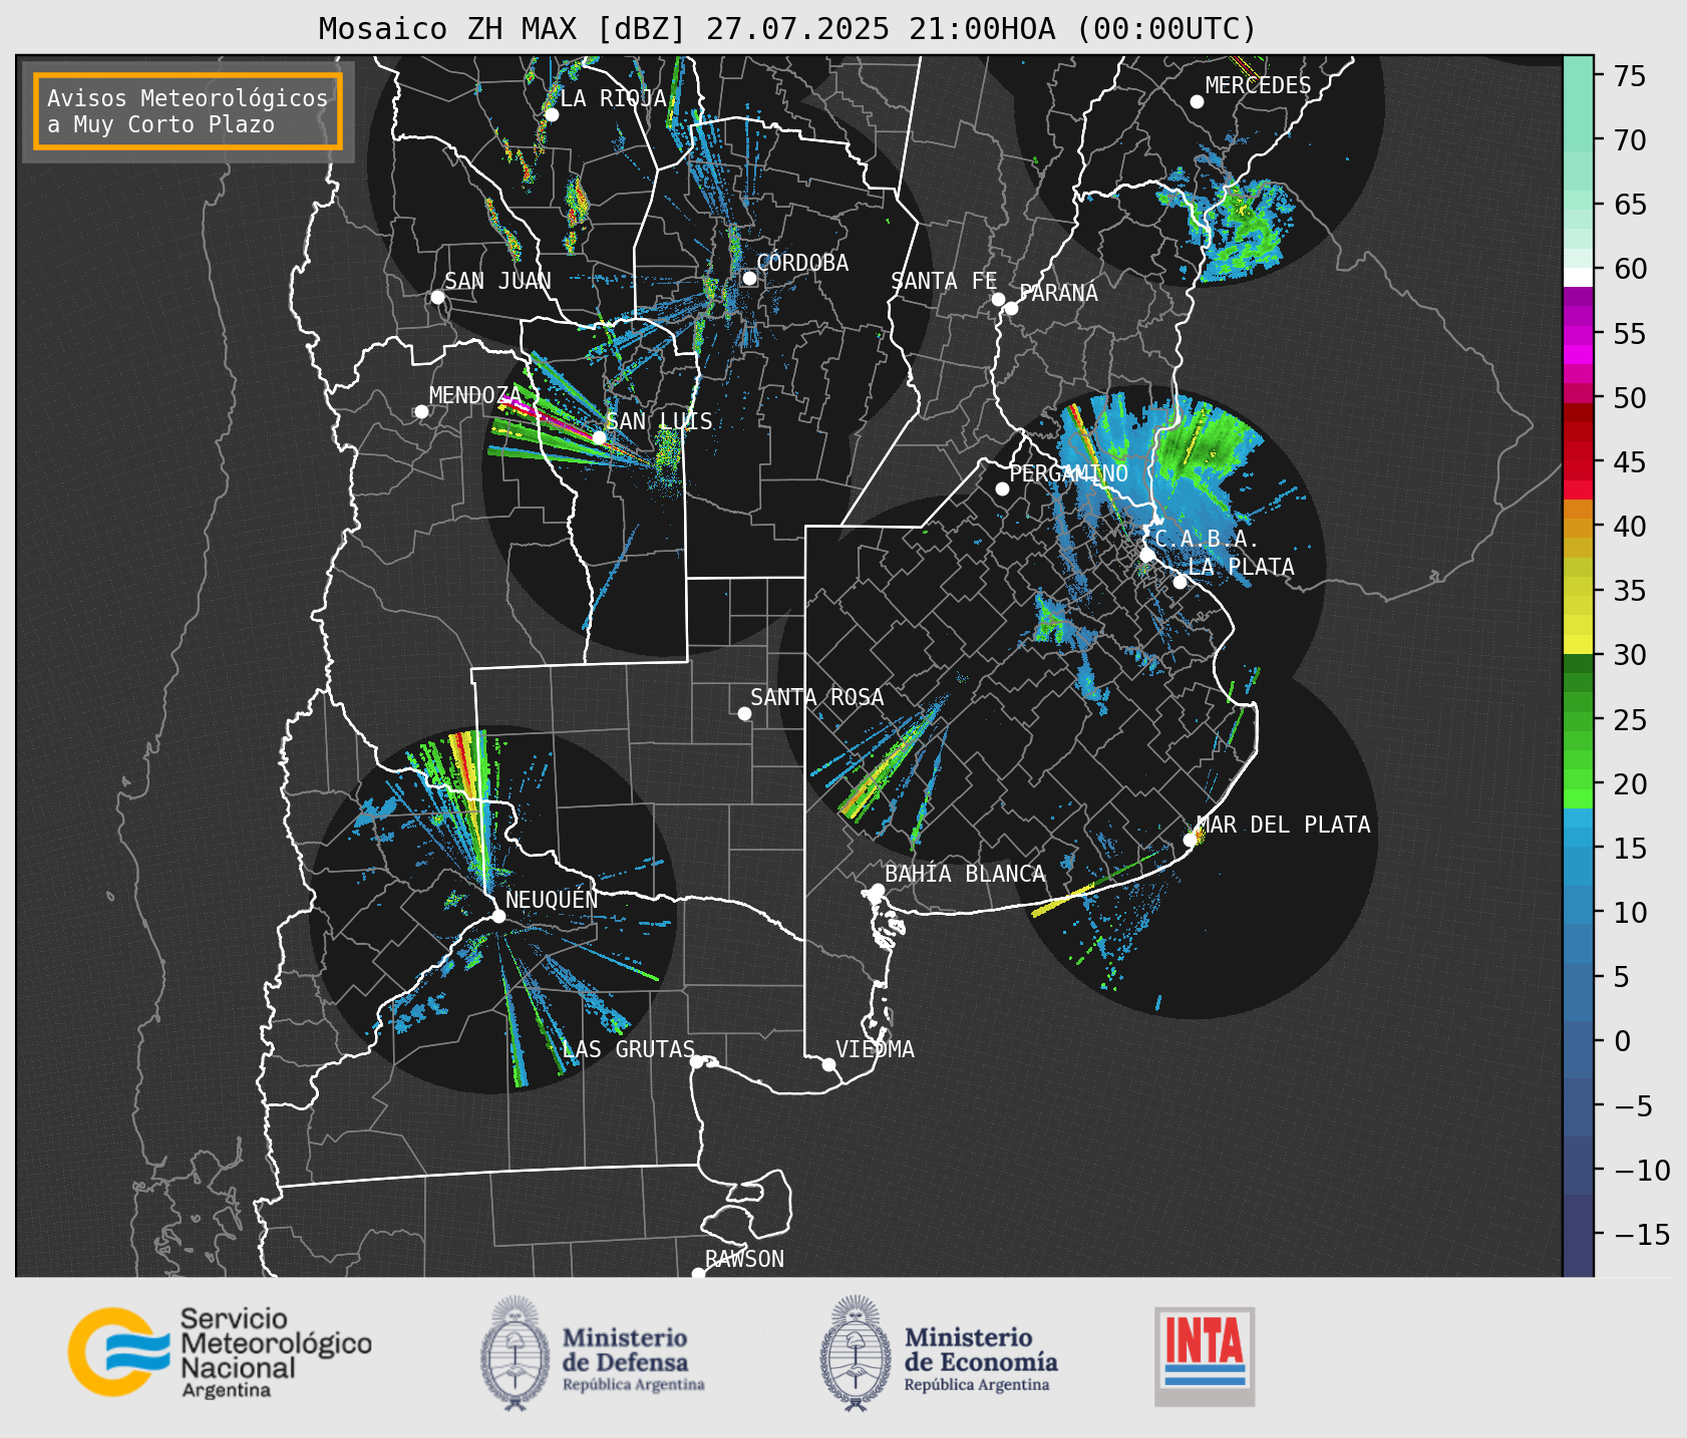The width and height of the screenshot is (1687, 1438).
Task: Click the BAHÍA BLANCA label
Action: coord(965,874)
